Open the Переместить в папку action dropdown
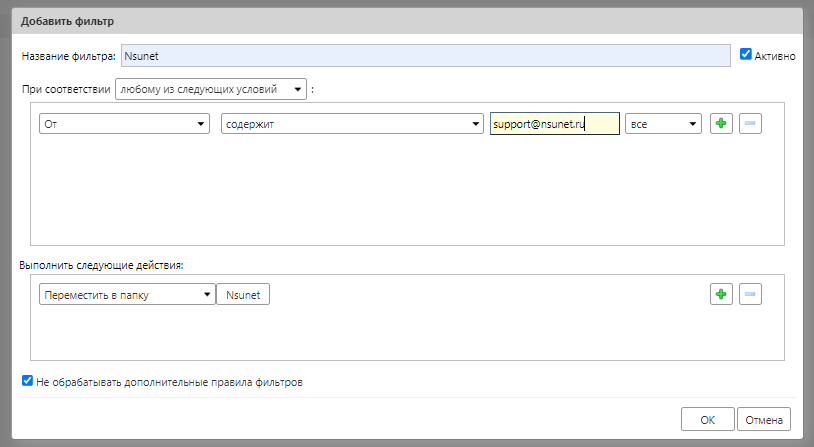Image resolution: width=814 pixels, height=447 pixels. (x=127, y=294)
